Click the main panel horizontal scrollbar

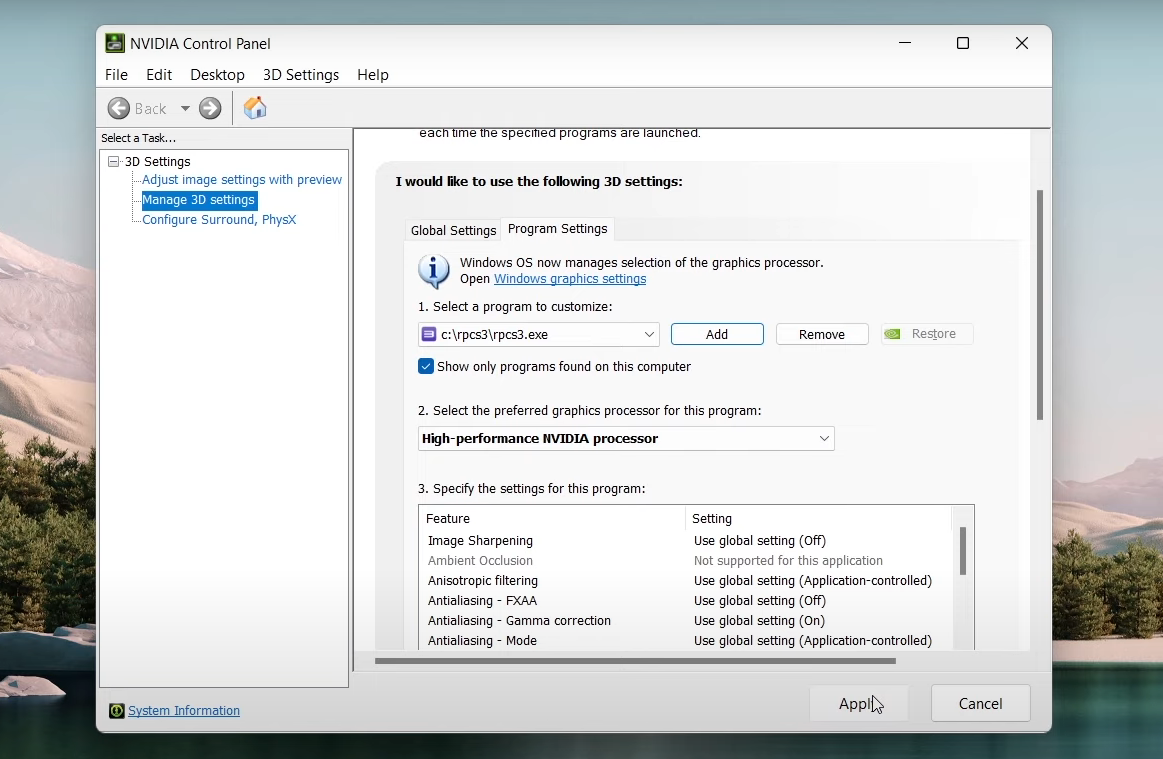pyautogui.click(x=636, y=660)
